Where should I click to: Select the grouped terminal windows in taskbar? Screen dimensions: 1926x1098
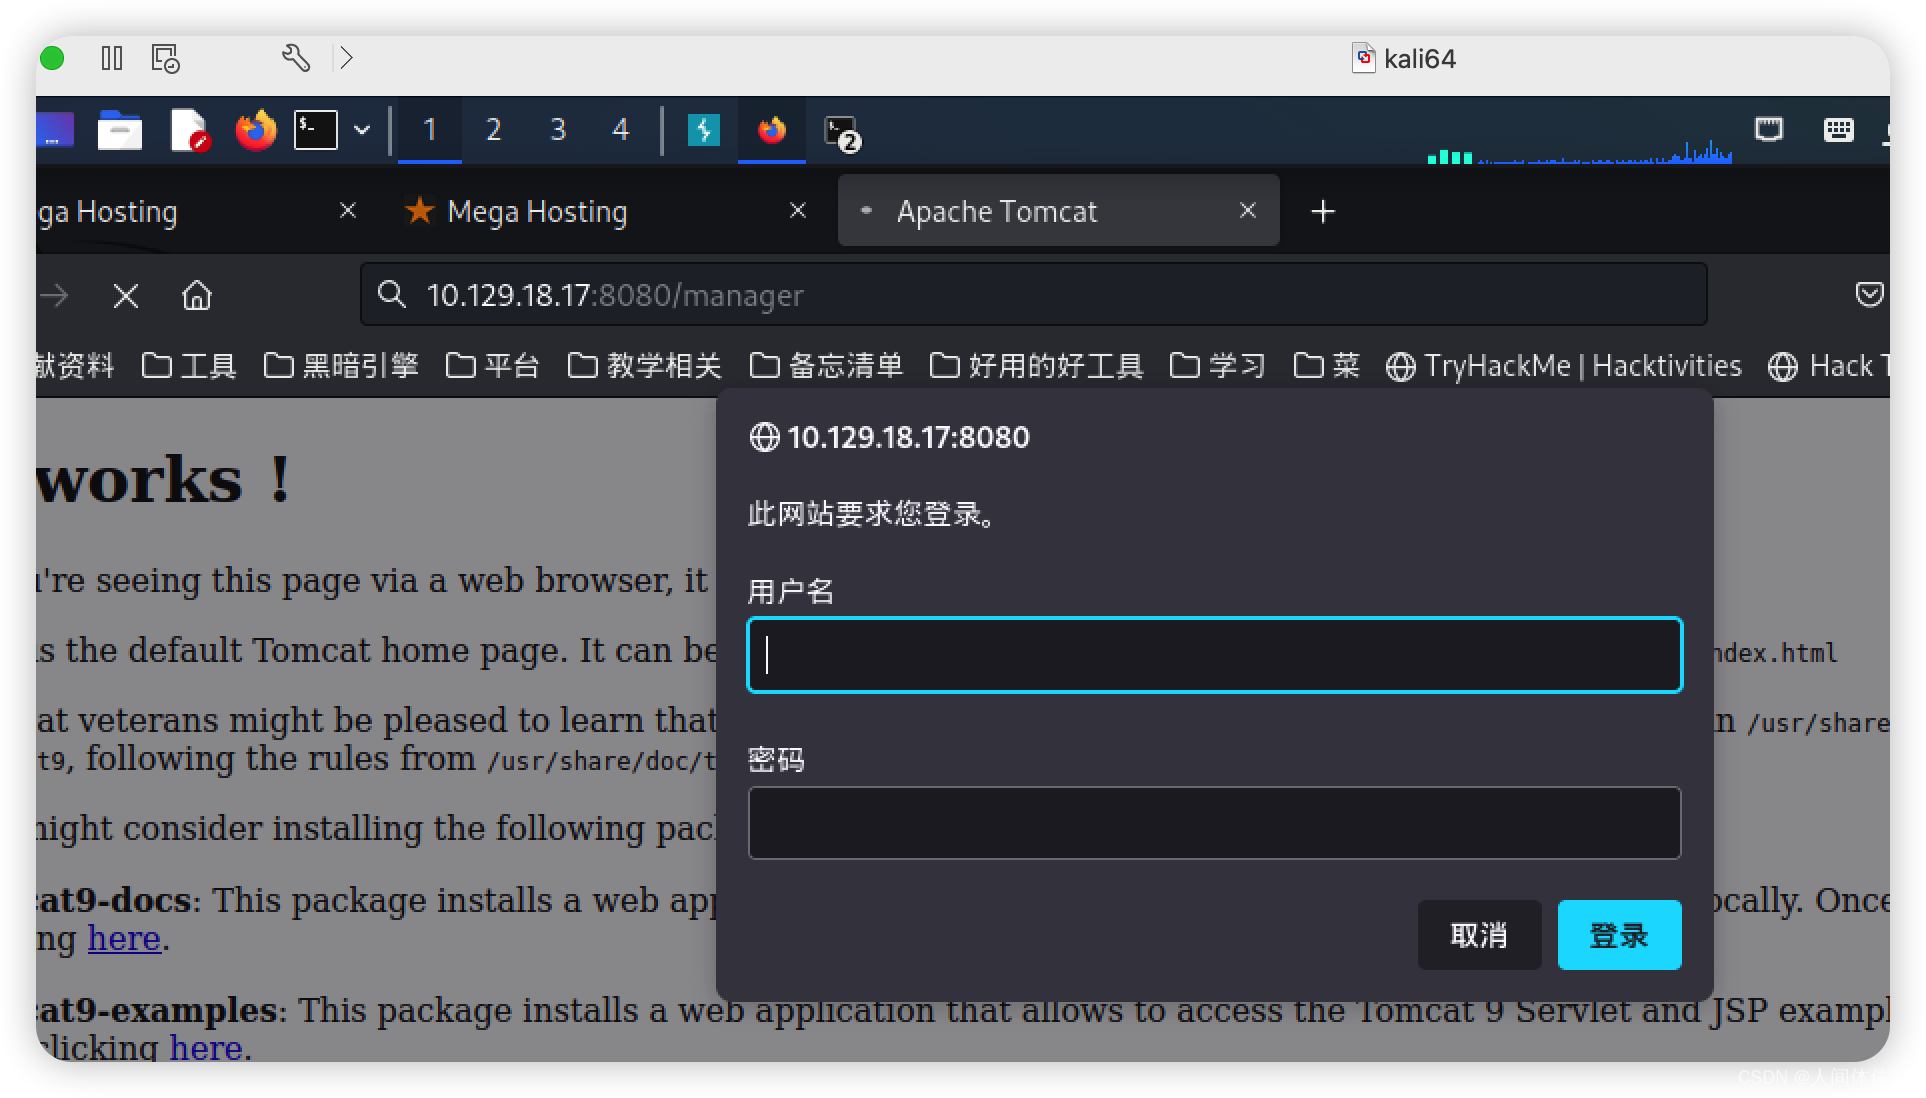pyautogui.click(x=841, y=133)
